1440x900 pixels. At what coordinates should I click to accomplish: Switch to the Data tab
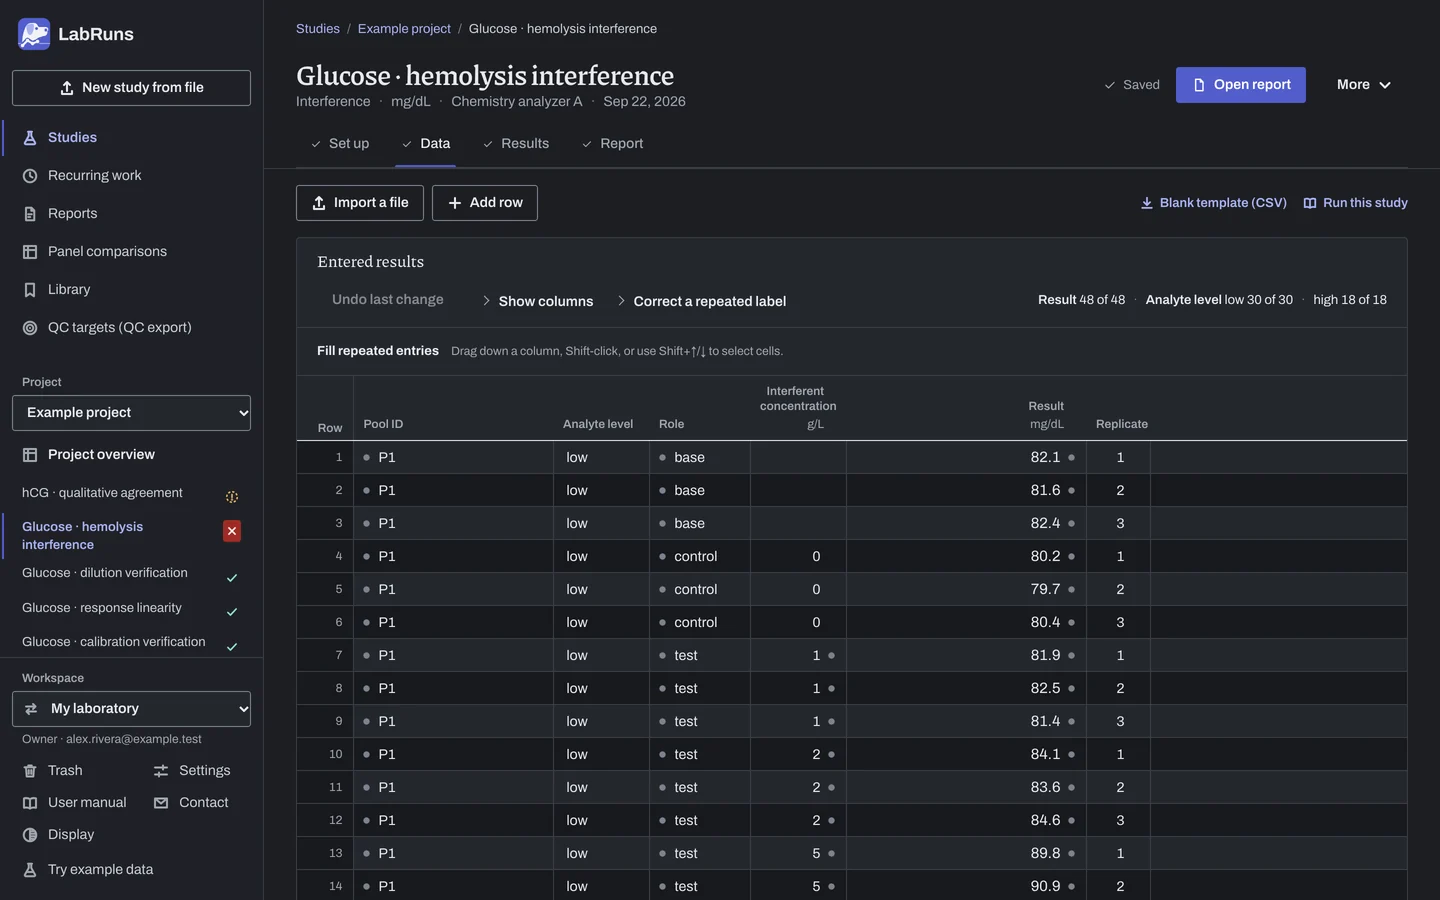point(426,144)
